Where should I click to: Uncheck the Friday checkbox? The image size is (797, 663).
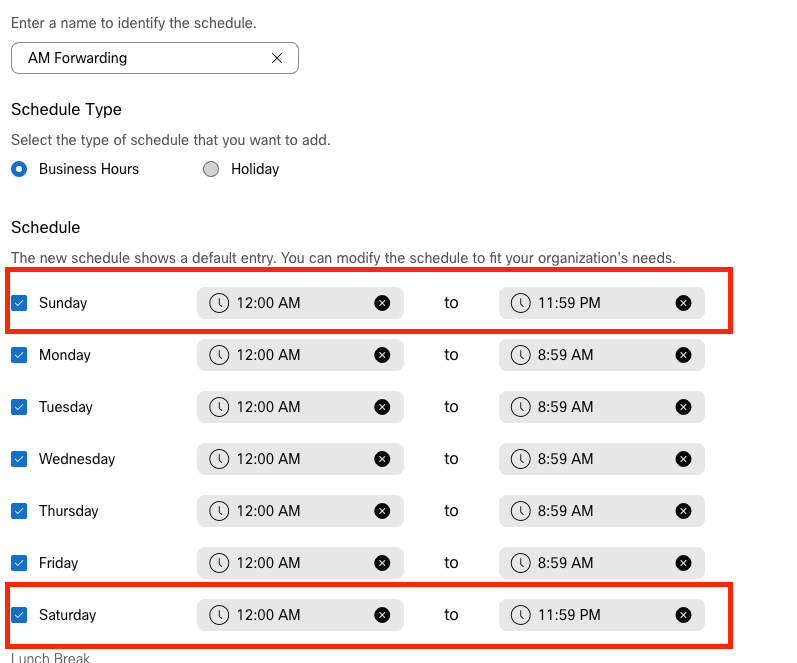19,563
